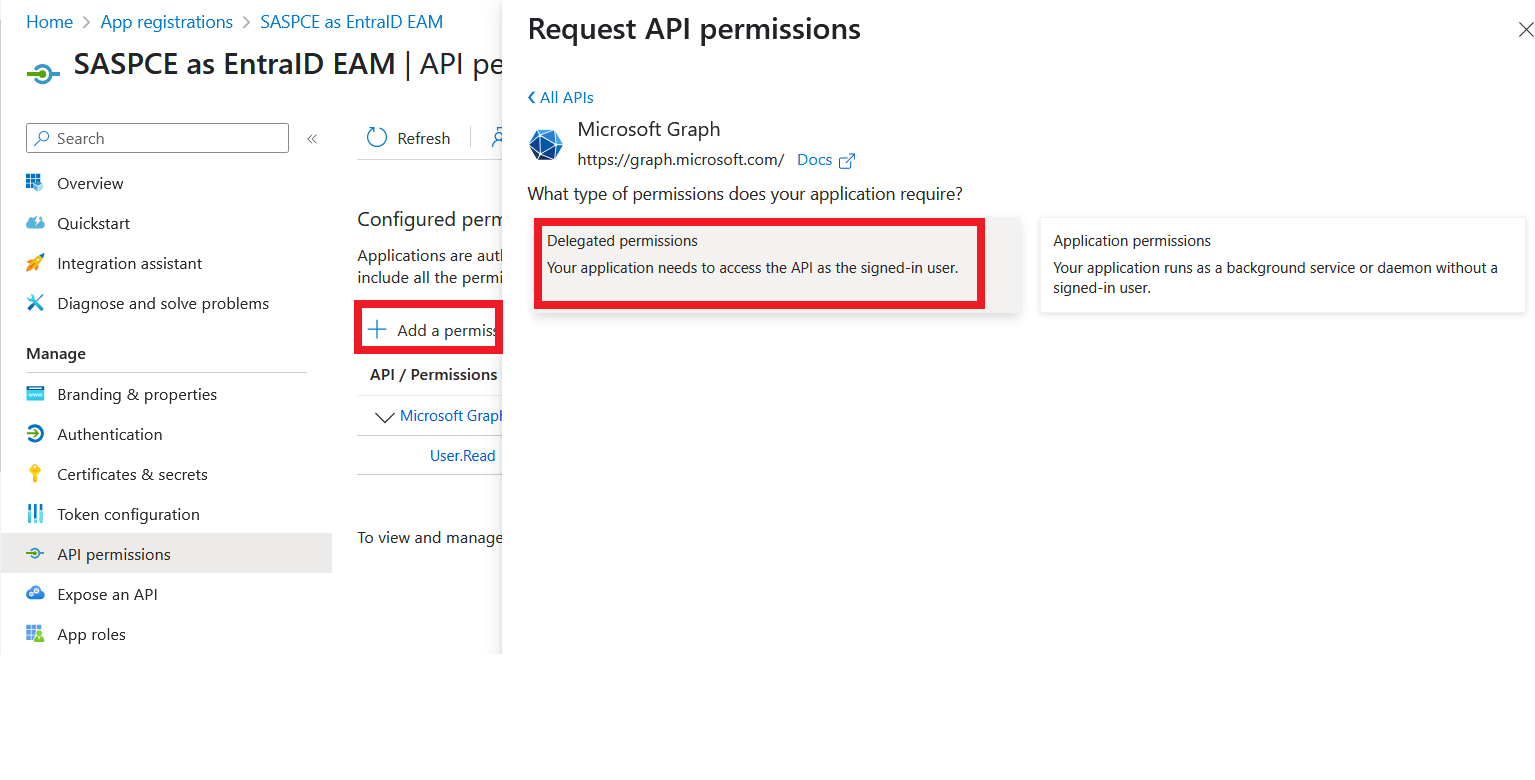Click the Certificates & secrets key icon
Image resolution: width=1535 pixels, height=780 pixels.
(35, 474)
